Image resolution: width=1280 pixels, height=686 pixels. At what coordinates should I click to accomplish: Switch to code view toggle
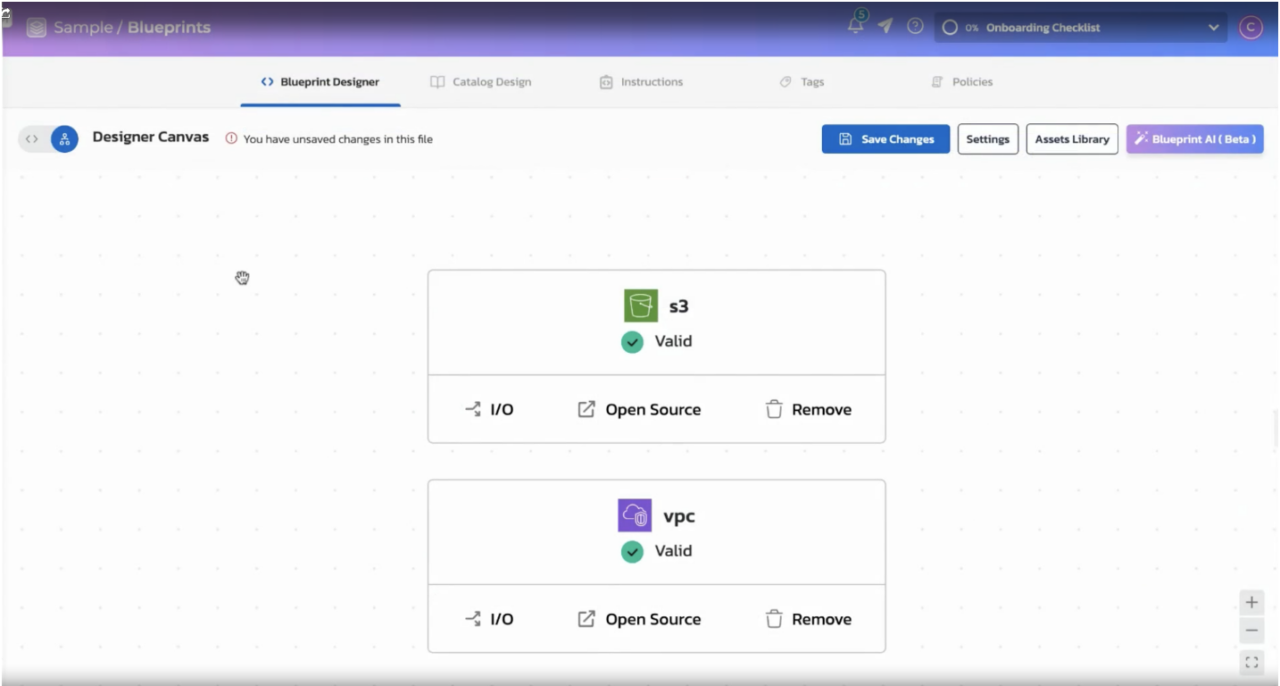tap(32, 139)
